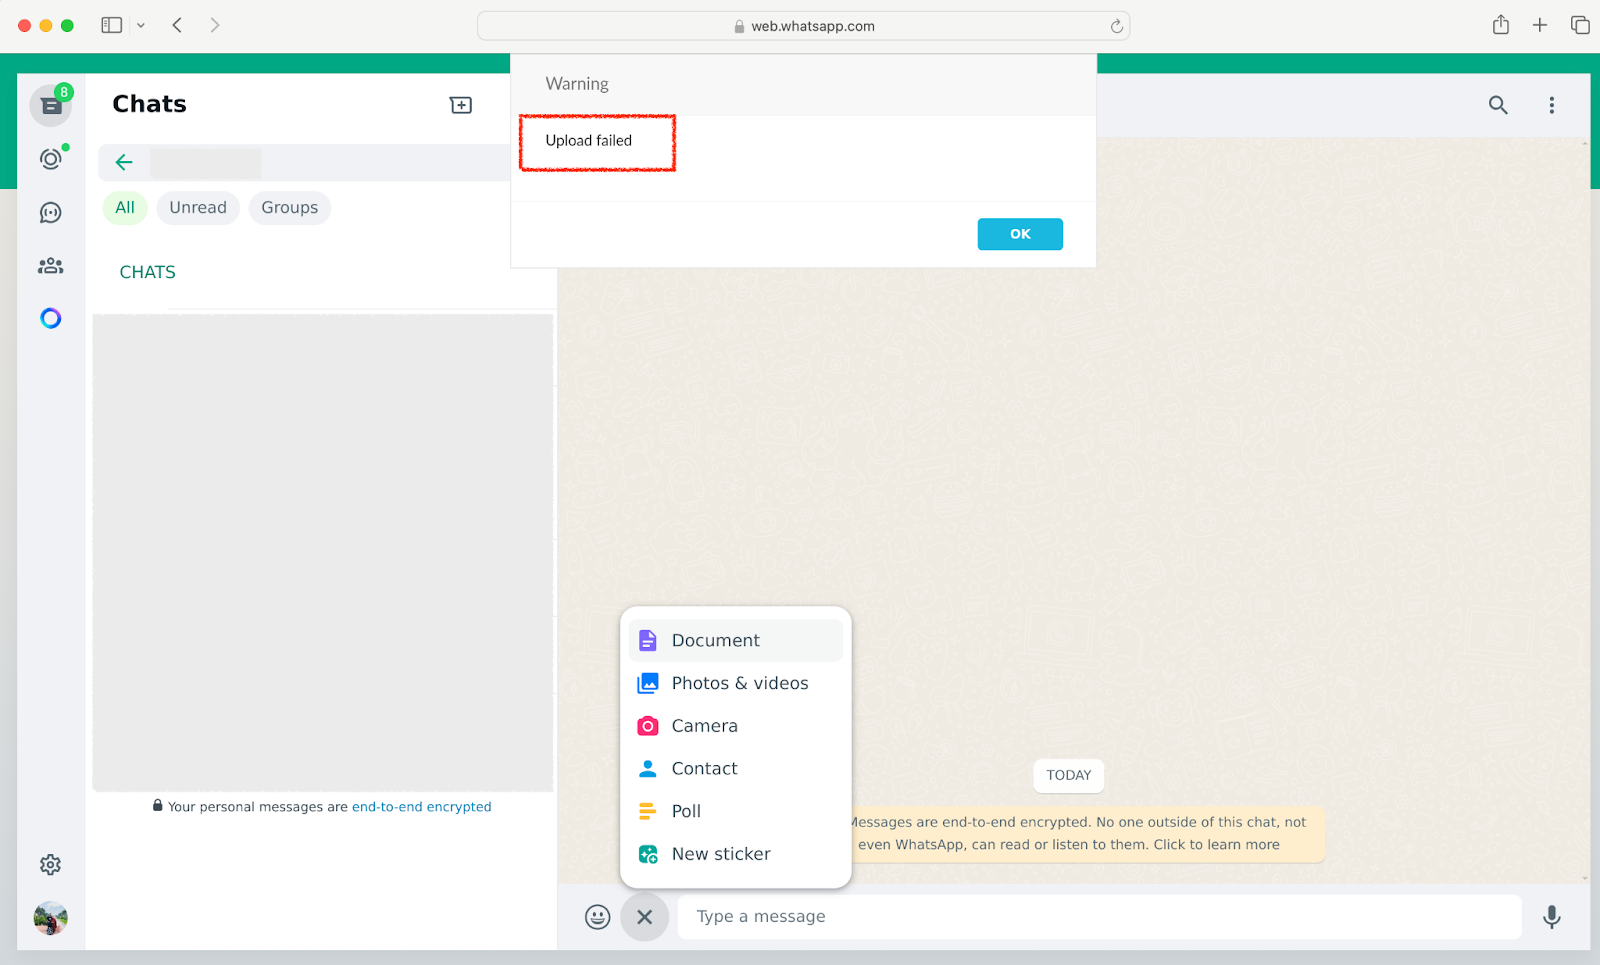Screen dimensions: 1600x965
Task: Open the chat menu three-dot icon
Action: (1552, 105)
